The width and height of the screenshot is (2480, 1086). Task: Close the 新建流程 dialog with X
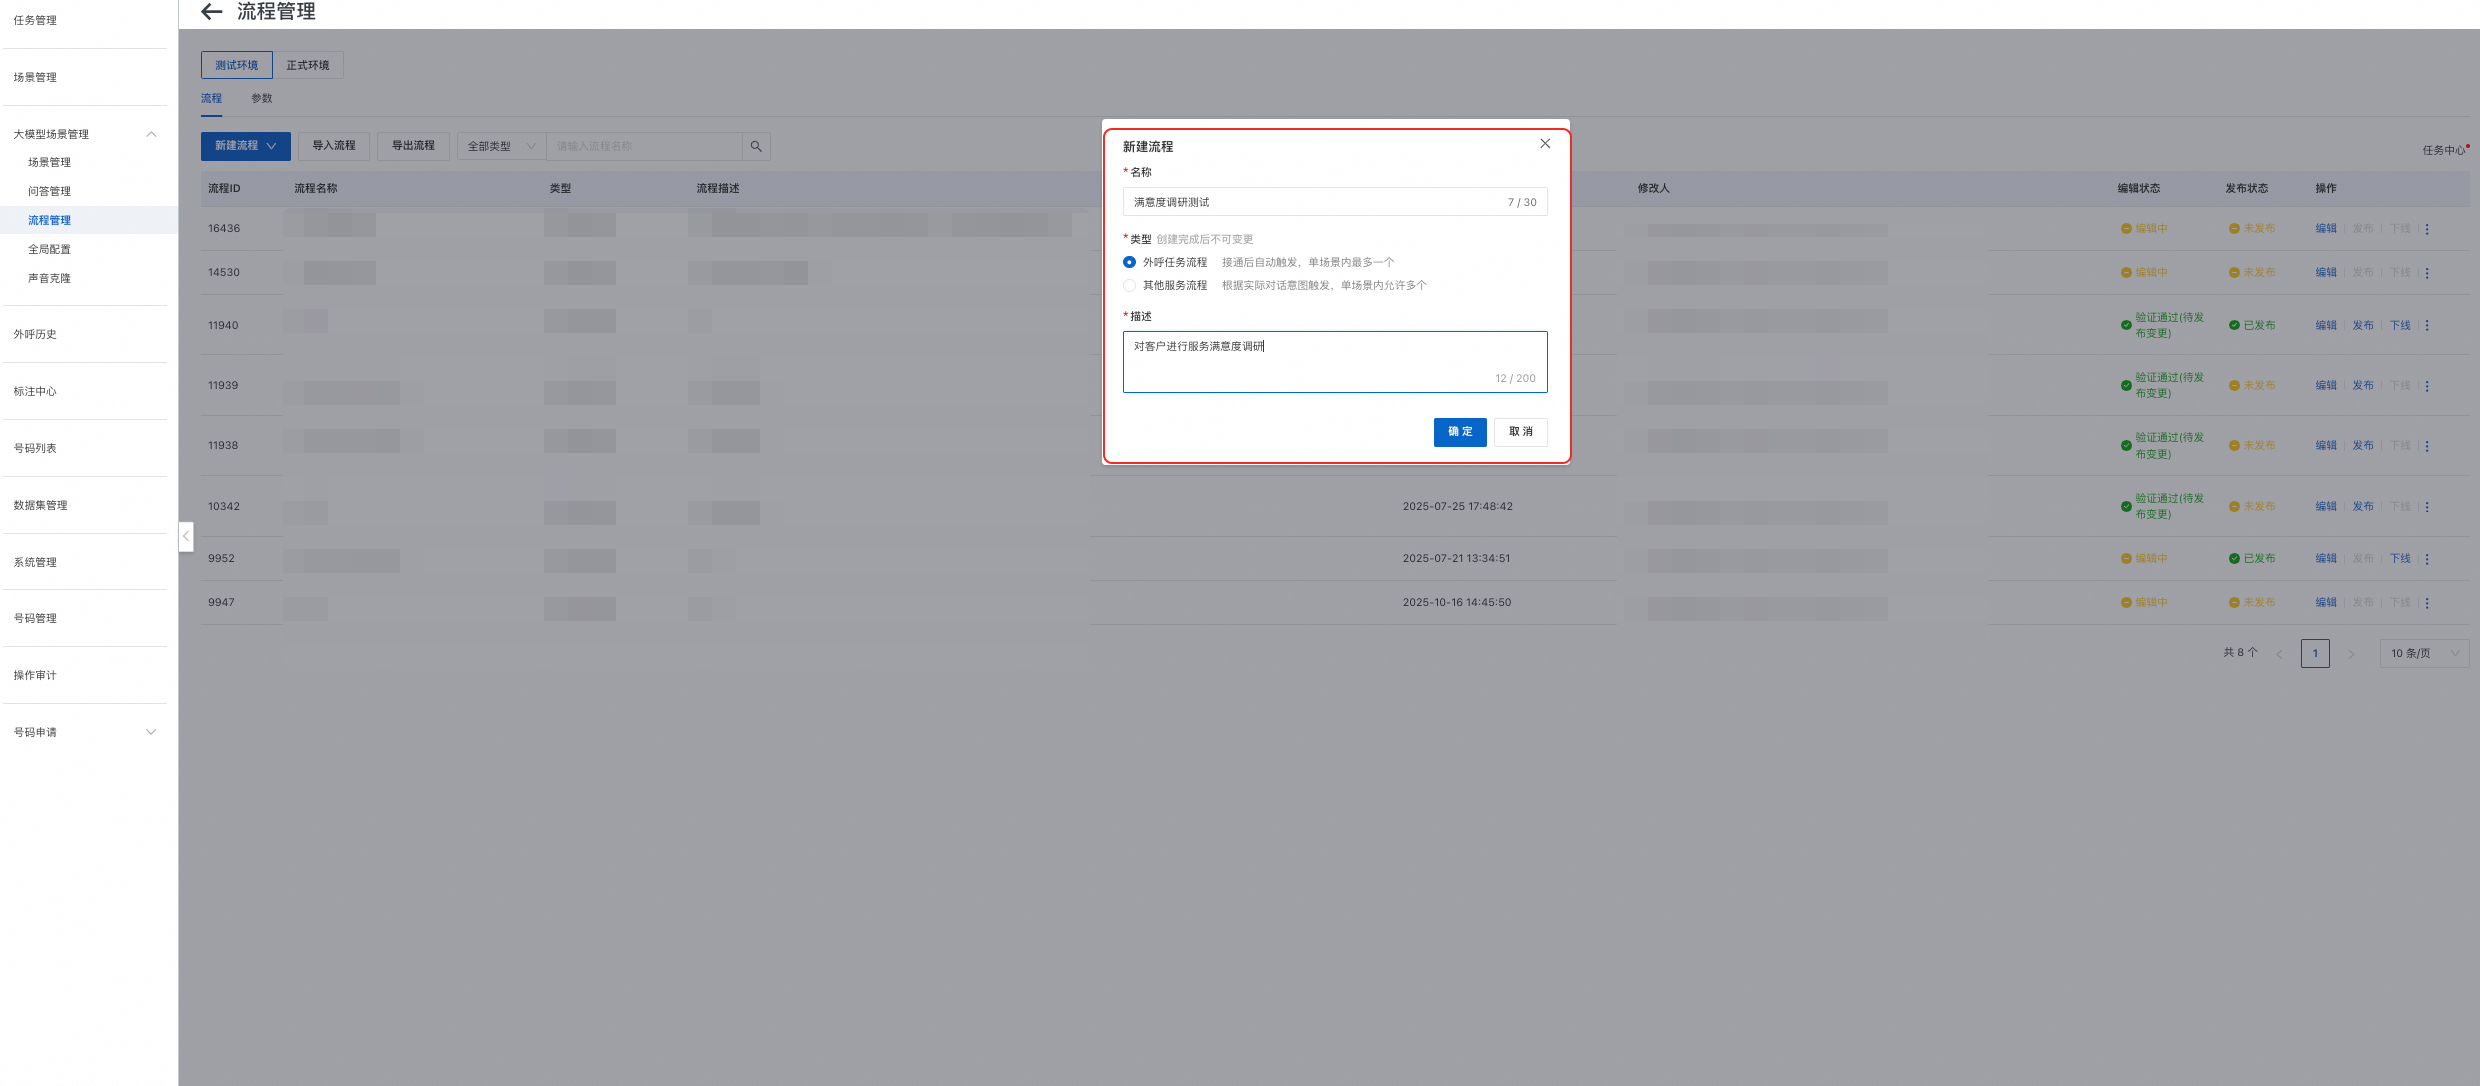tap(1545, 144)
